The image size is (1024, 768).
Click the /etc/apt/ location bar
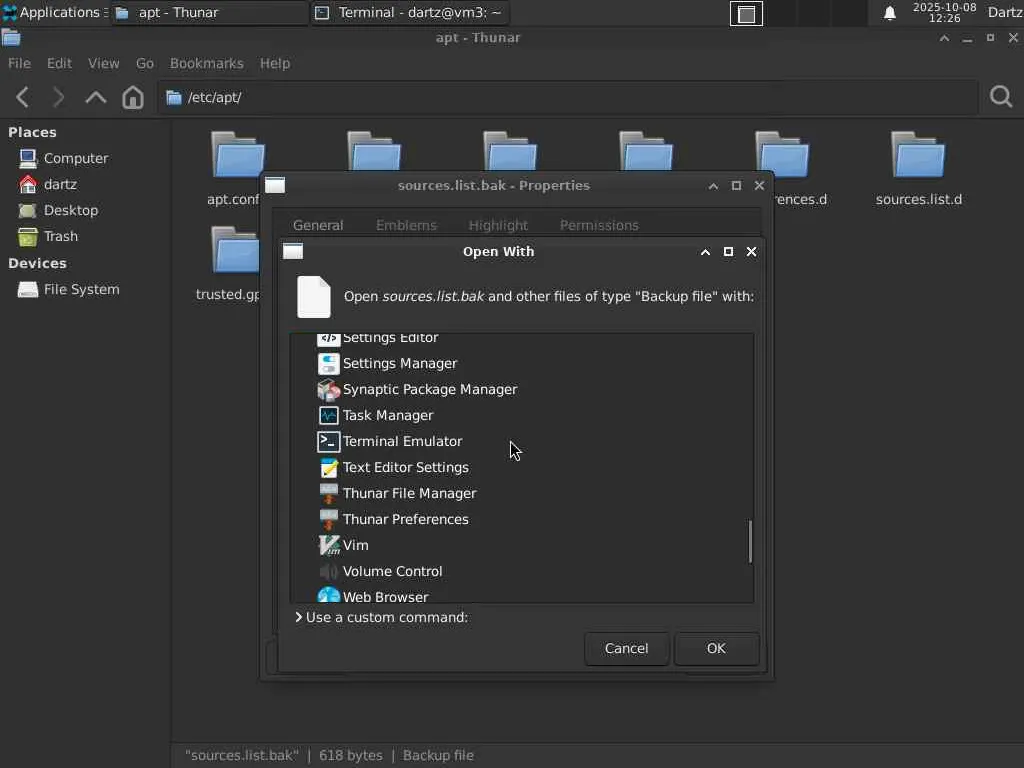tap(568, 97)
